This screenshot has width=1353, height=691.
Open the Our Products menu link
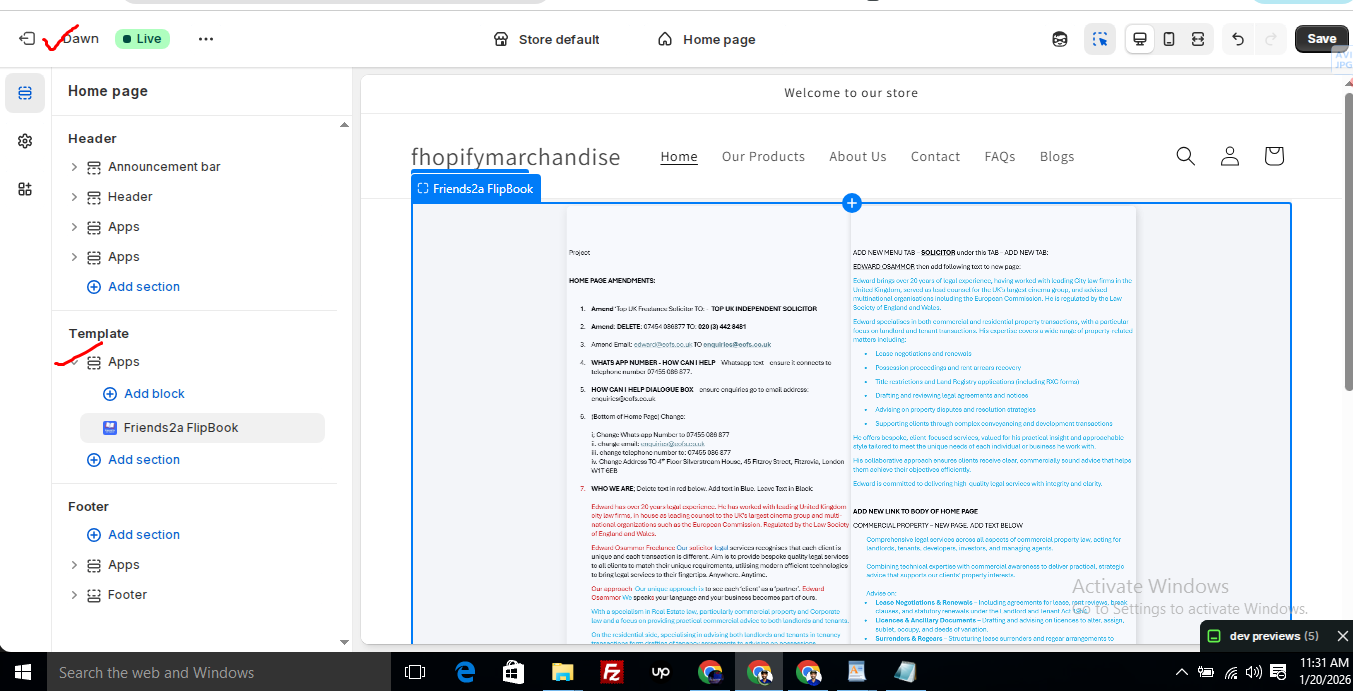tap(763, 156)
